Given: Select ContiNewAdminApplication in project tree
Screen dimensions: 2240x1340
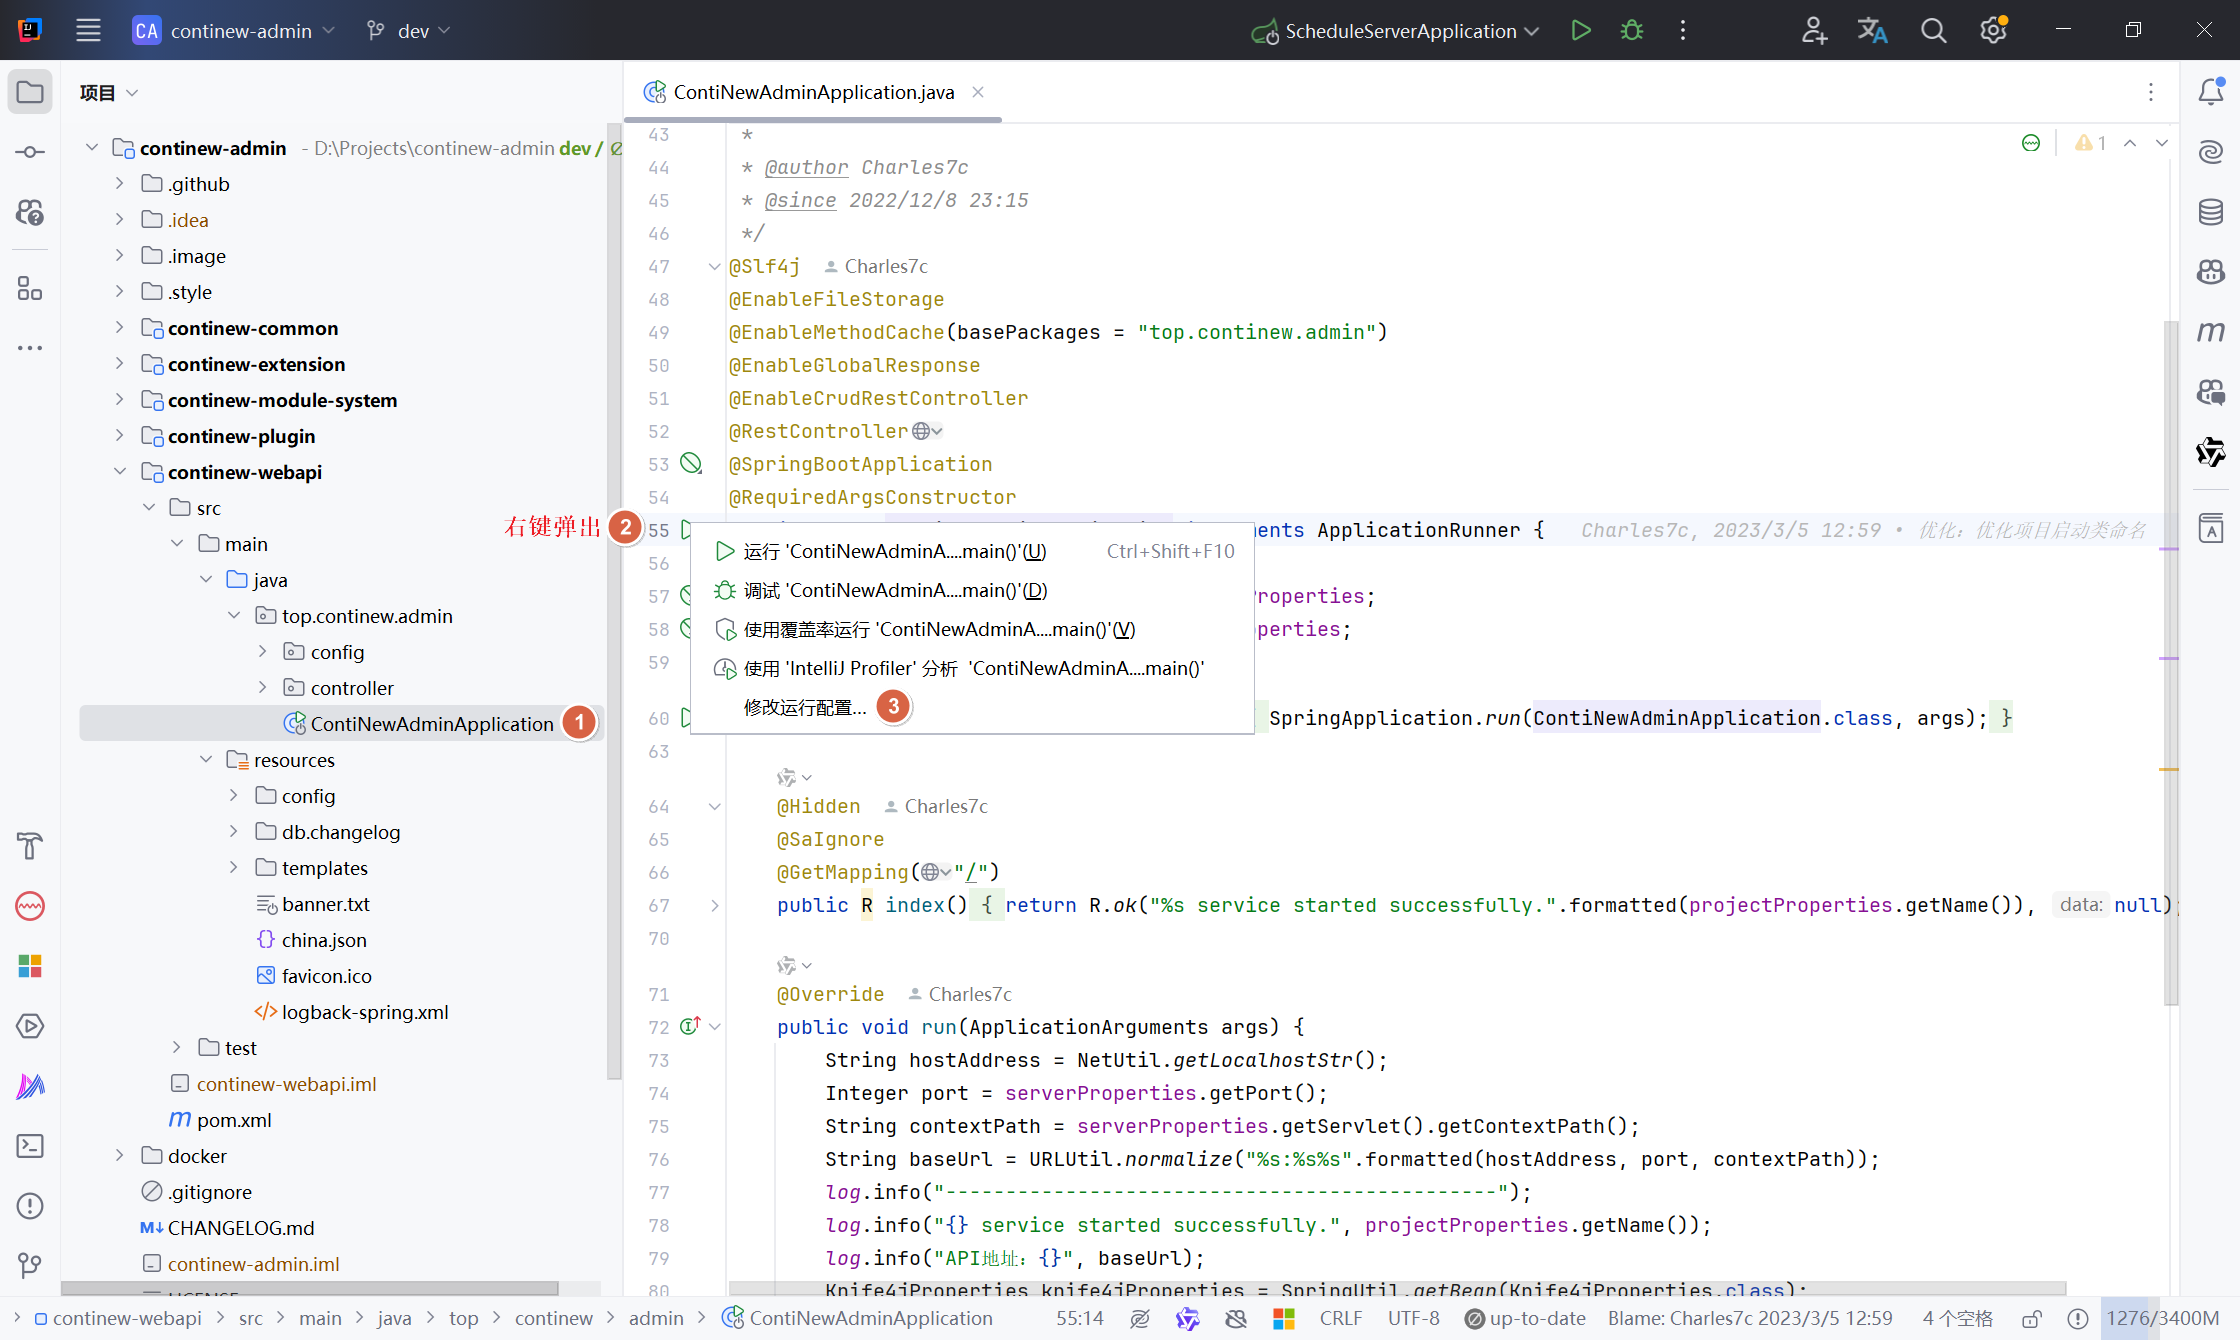Looking at the screenshot, I should point(340,723).
